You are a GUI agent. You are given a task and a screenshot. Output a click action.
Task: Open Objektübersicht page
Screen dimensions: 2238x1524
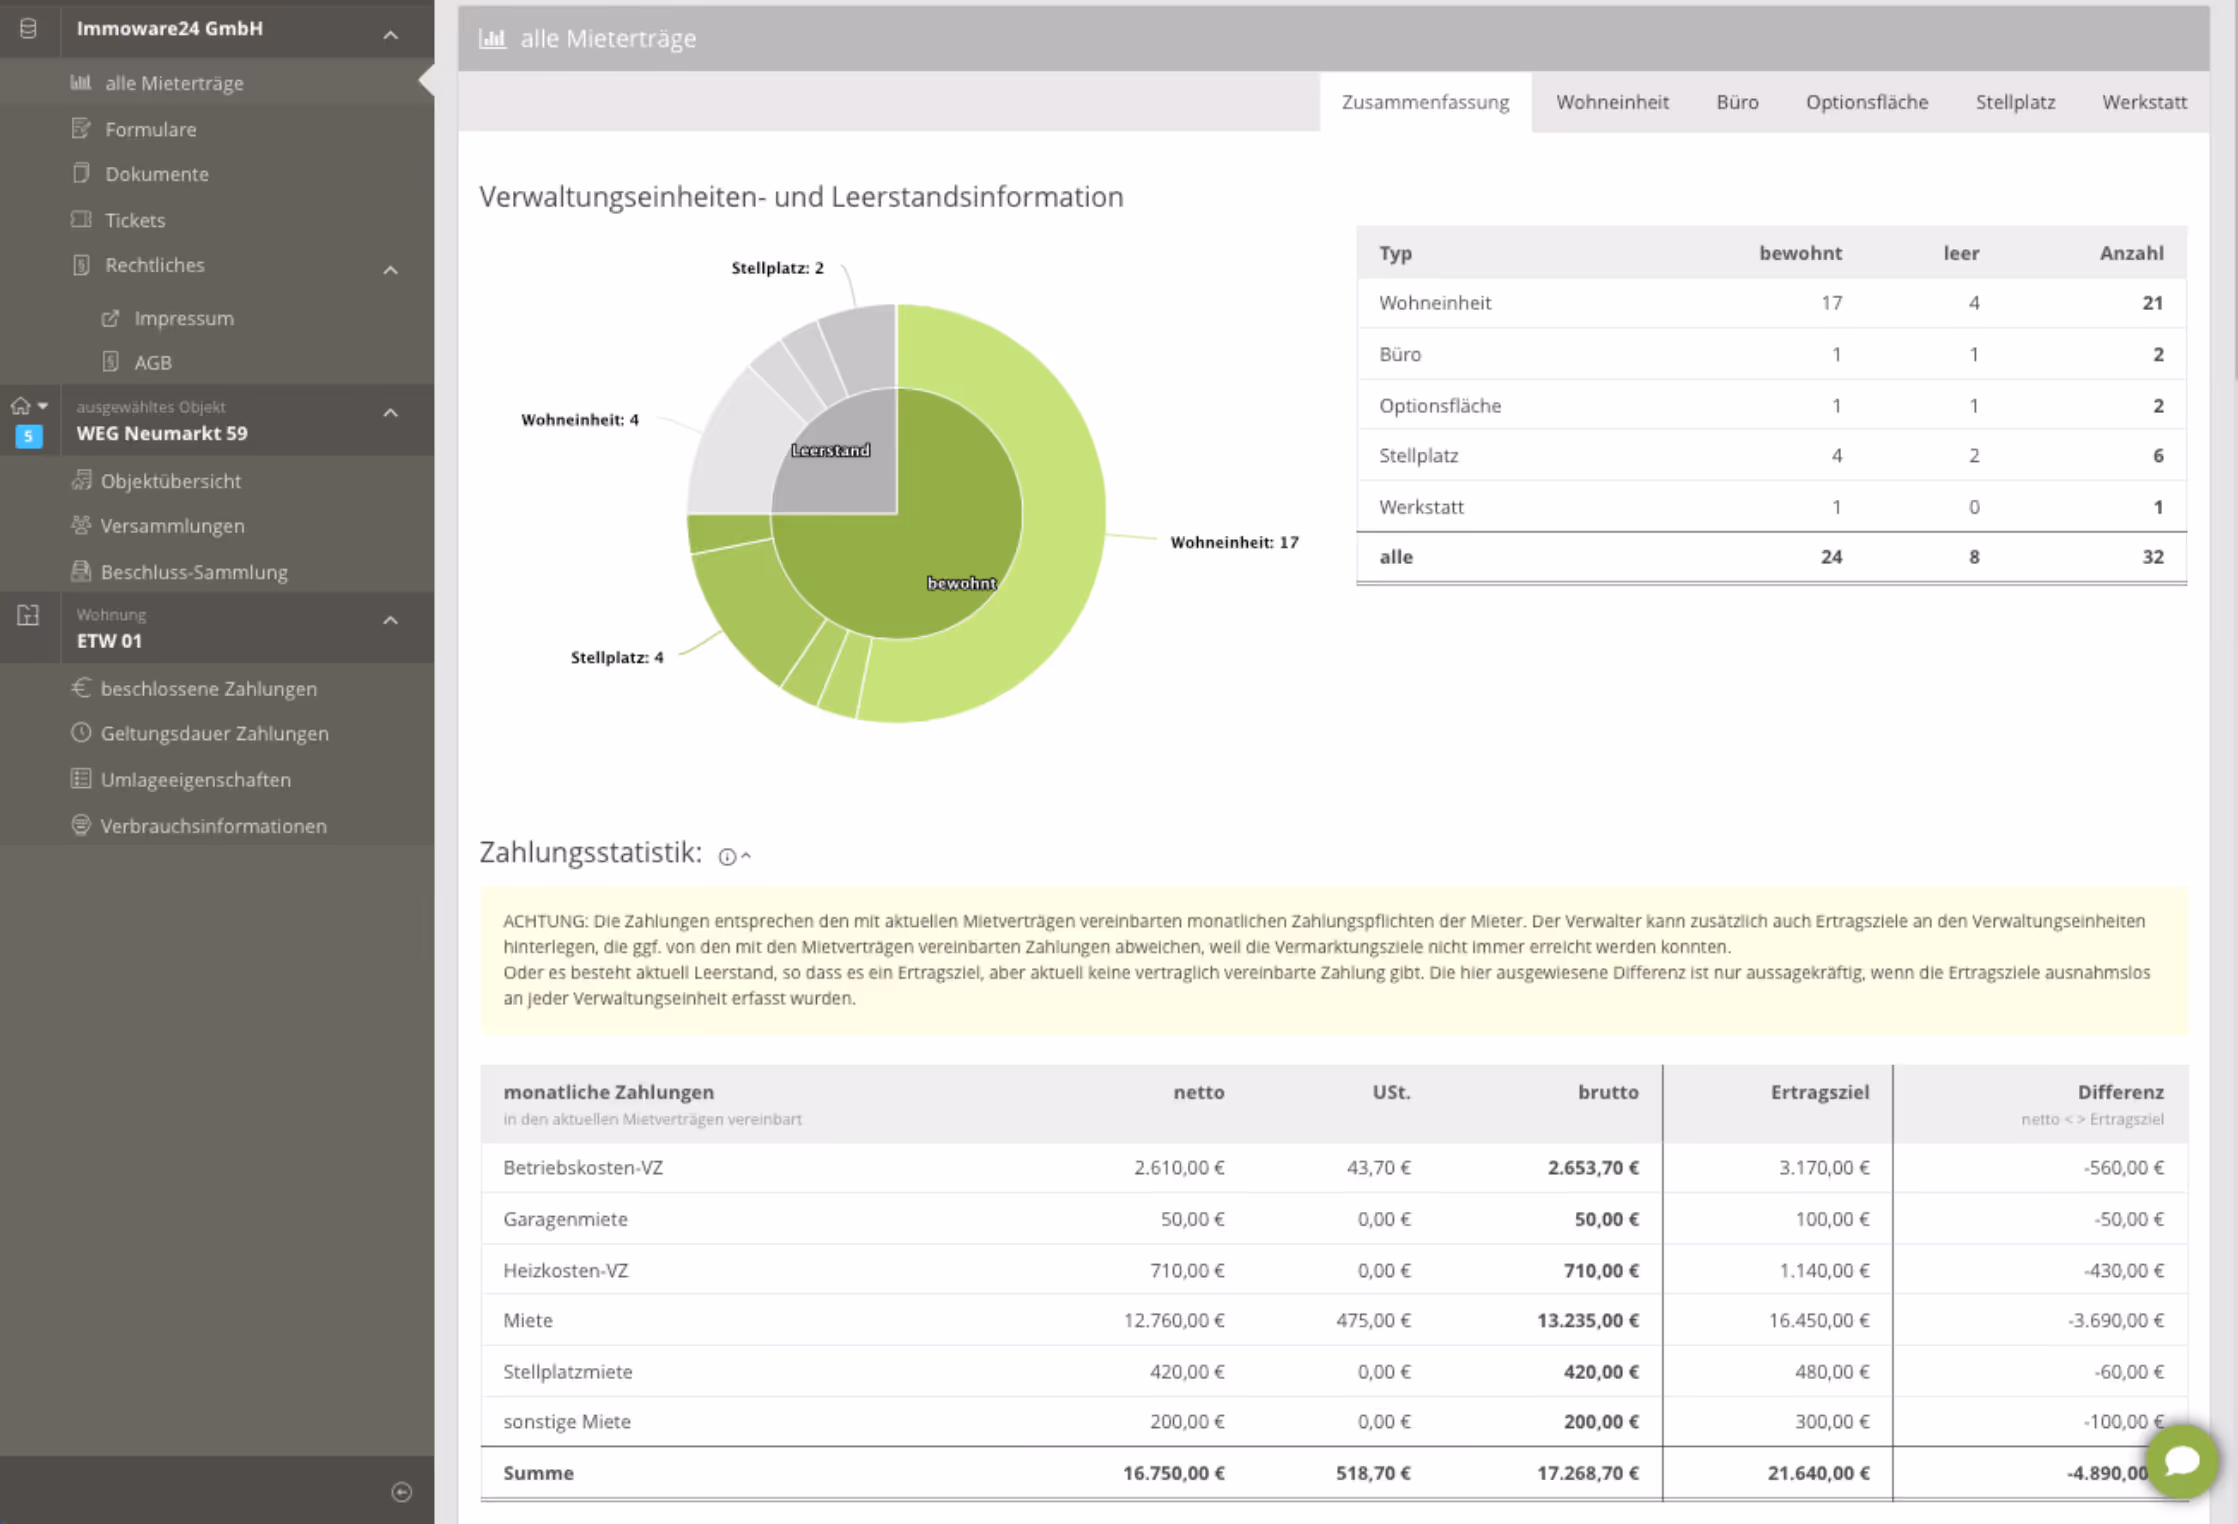(x=170, y=481)
